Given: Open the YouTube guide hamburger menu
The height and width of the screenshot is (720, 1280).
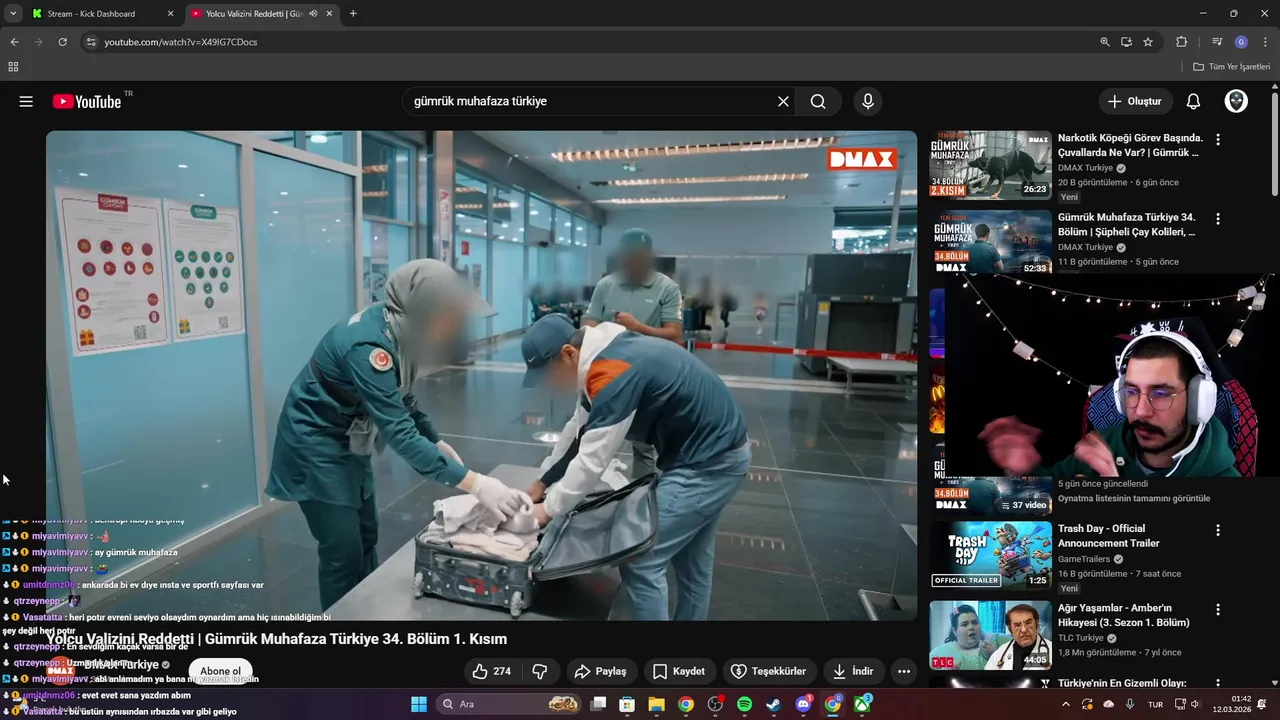Looking at the screenshot, I should pyautogui.click(x=26, y=101).
